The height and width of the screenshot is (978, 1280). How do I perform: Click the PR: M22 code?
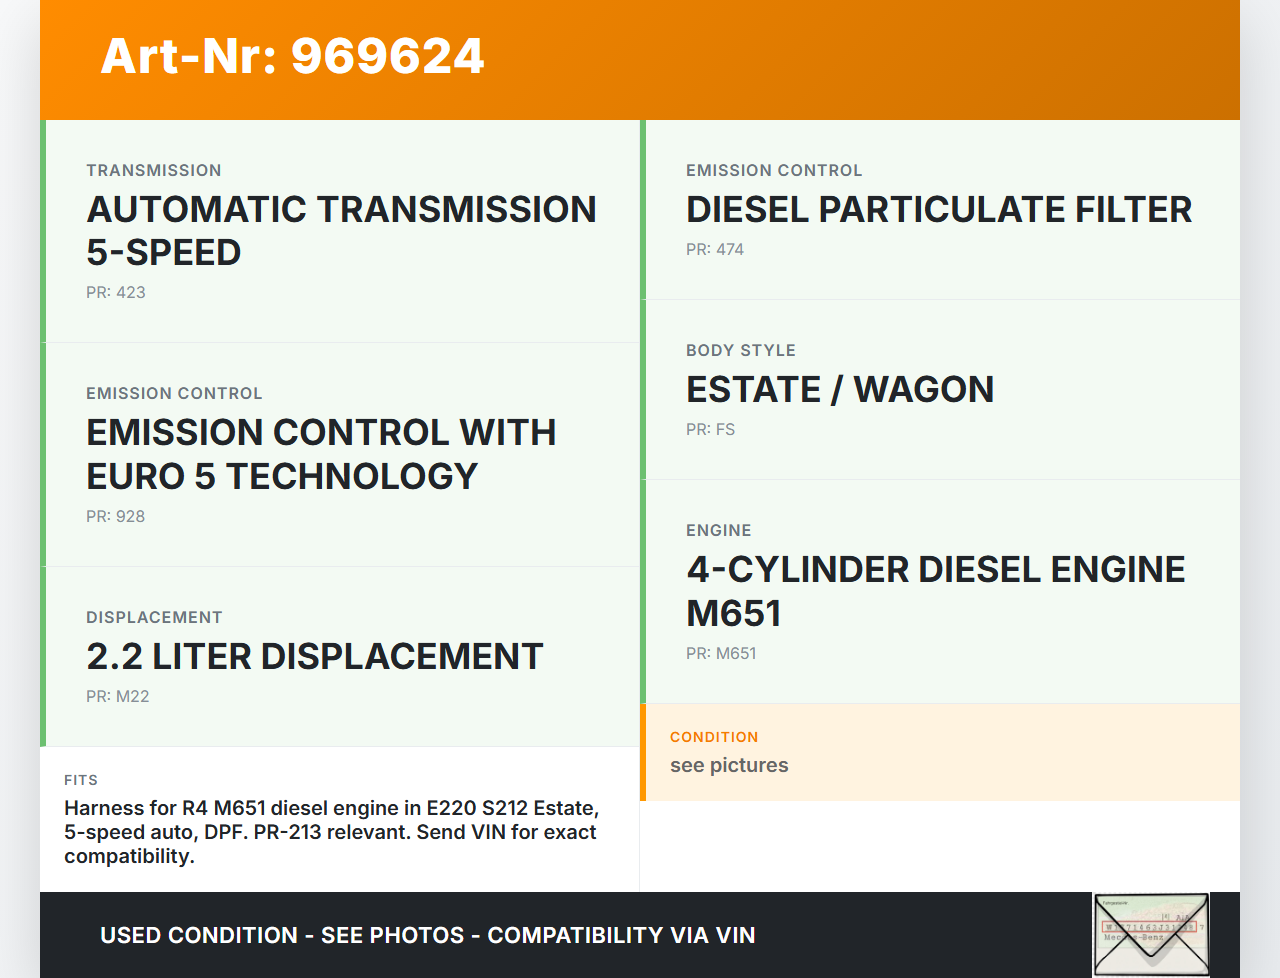[x=118, y=697]
